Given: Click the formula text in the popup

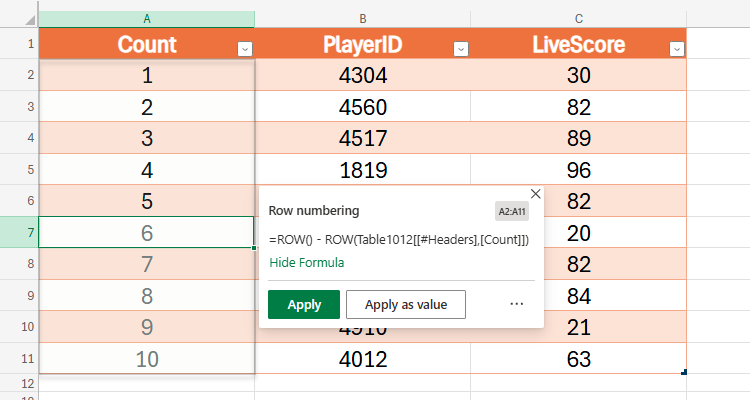Looking at the screenshot, I should 398,241.
